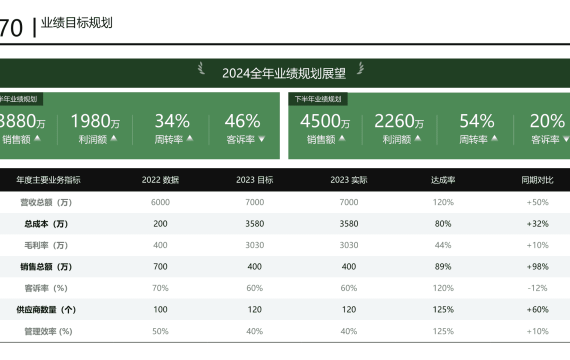Click the 200 cell in 总成本 row
Screen dimensions: 570x360
pyautogui.click(x=160, y=224)
